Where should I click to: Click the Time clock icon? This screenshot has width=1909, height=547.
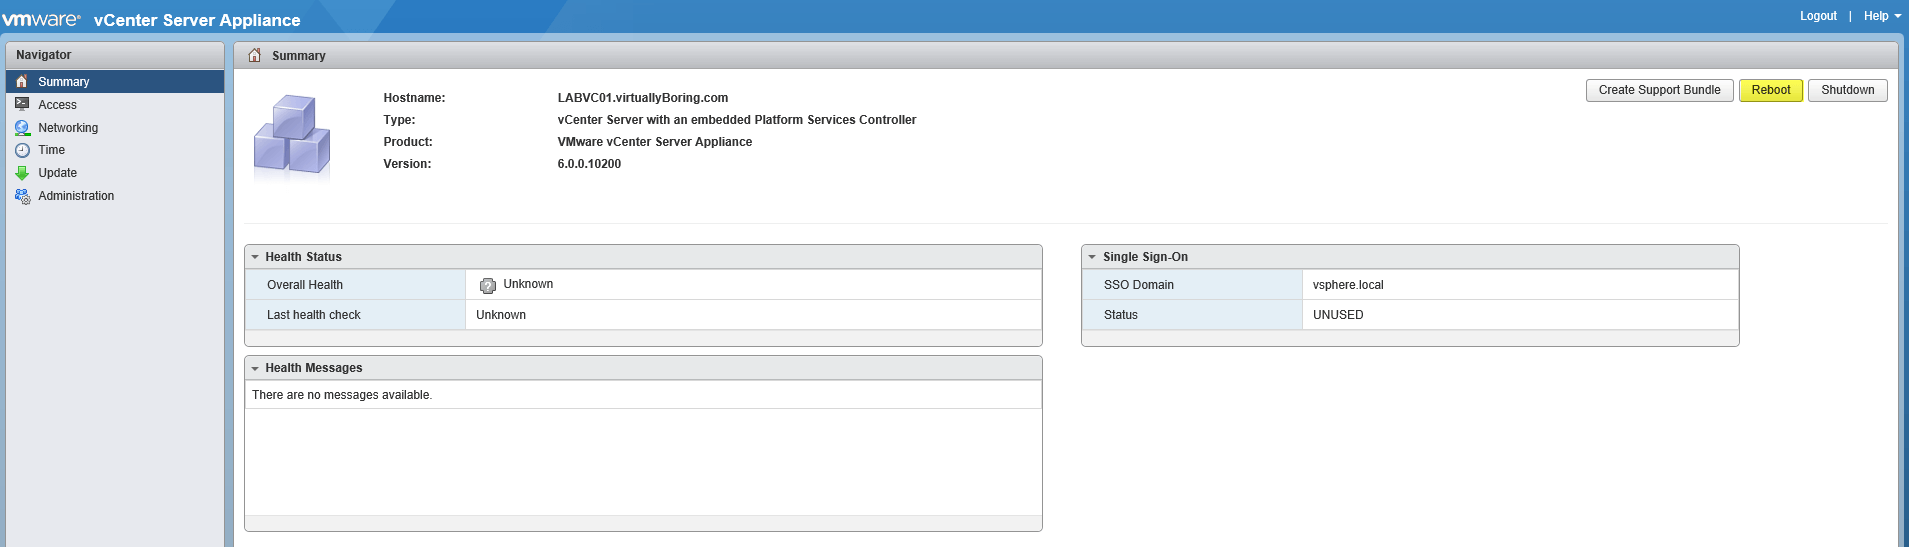22,150
